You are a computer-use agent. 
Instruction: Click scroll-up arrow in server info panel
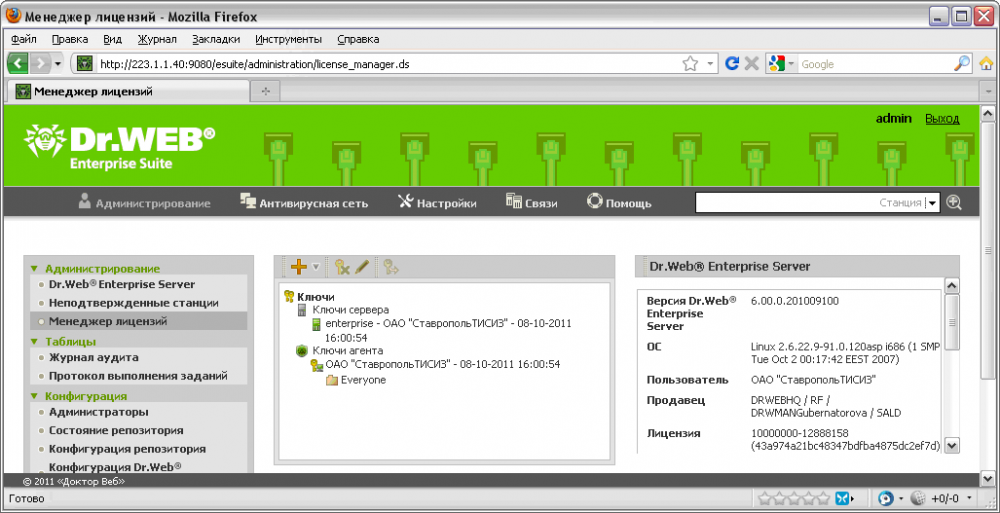[952, 285]
